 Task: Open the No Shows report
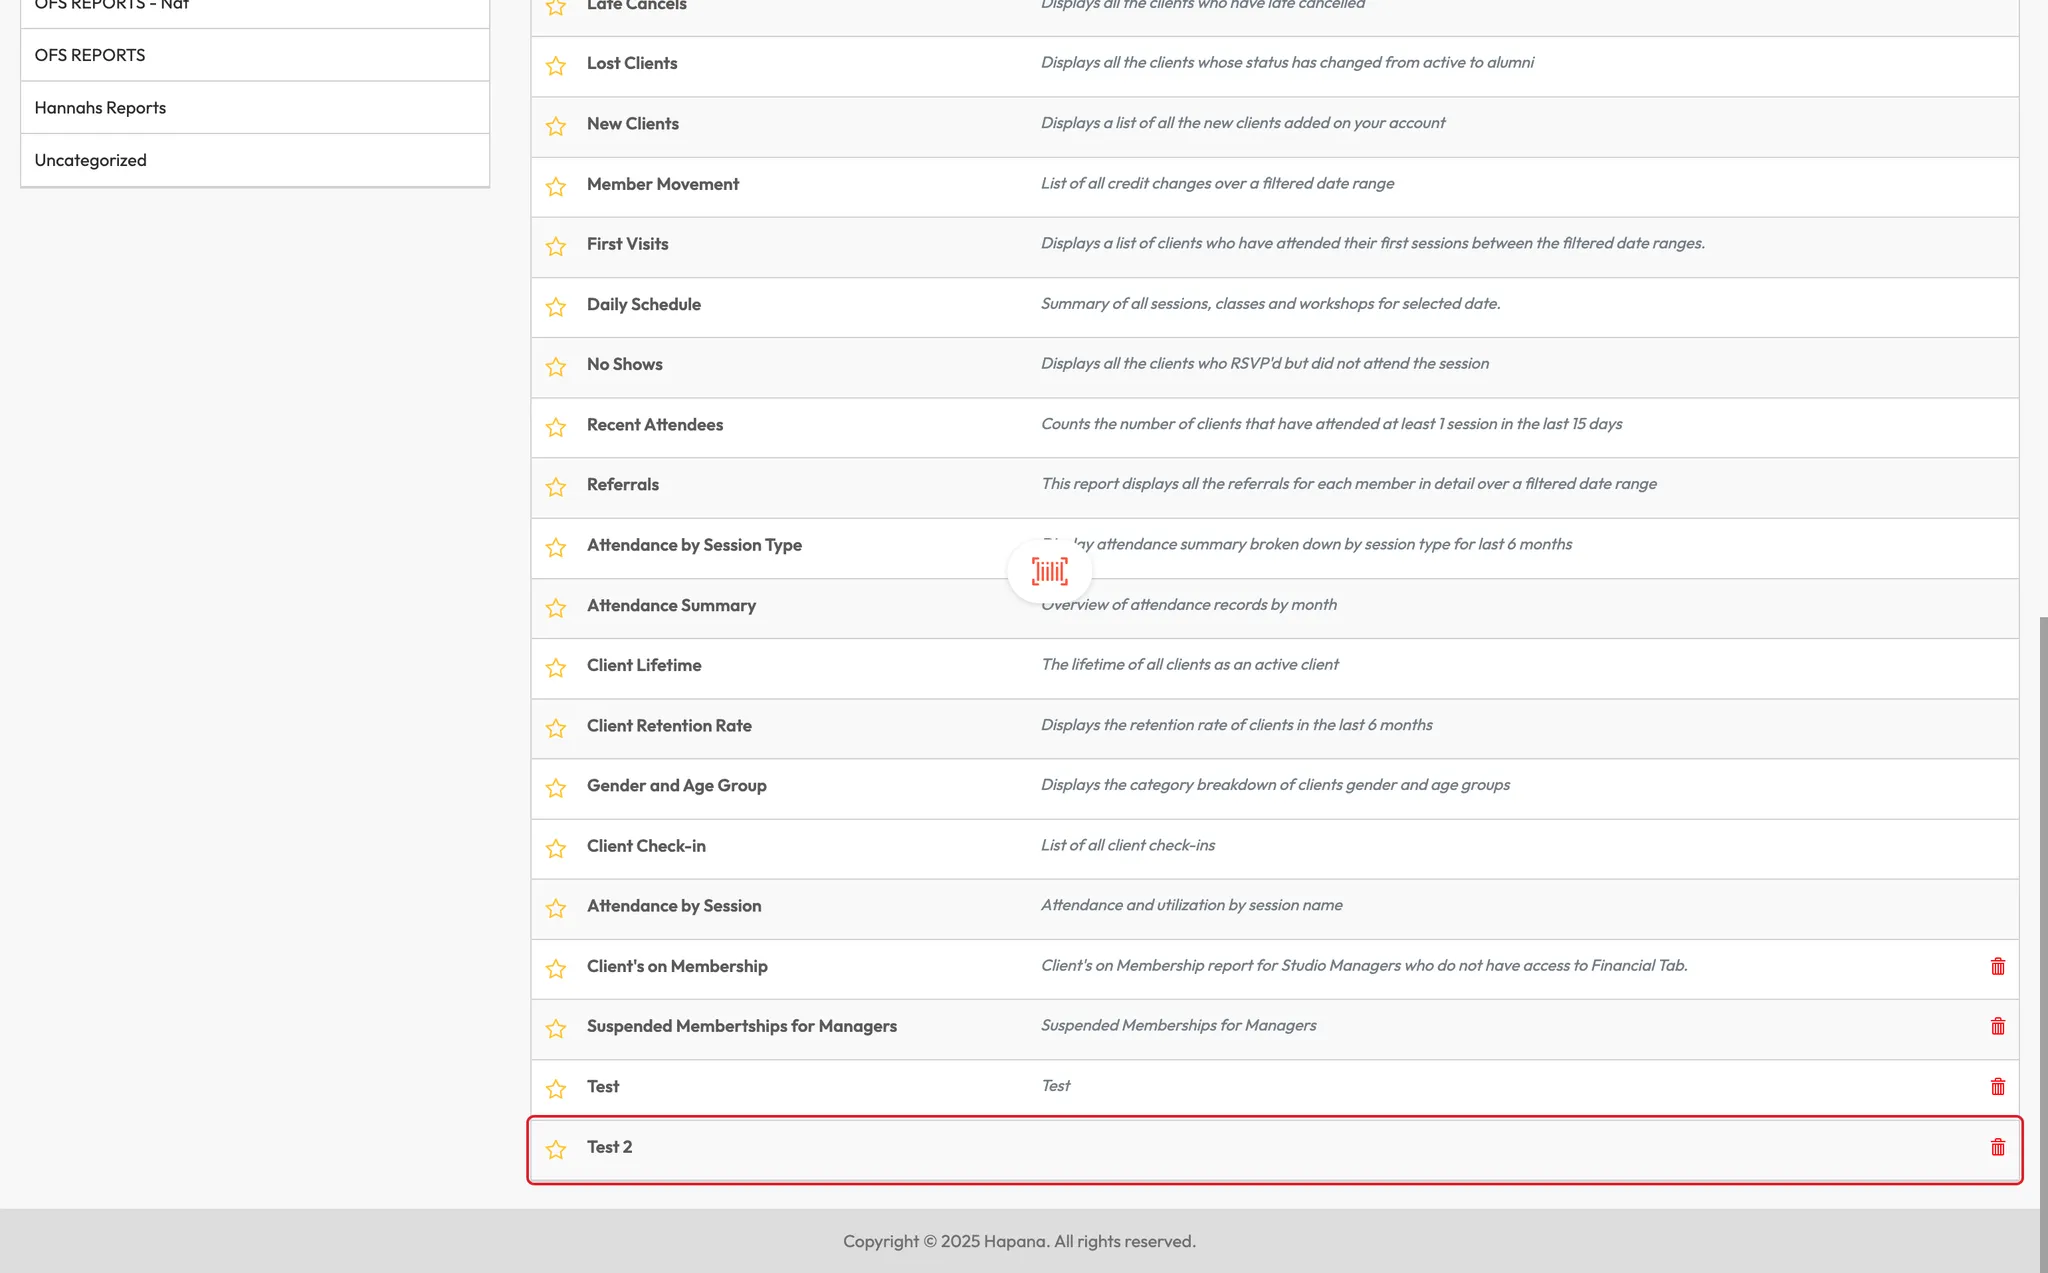coord(624,364)
